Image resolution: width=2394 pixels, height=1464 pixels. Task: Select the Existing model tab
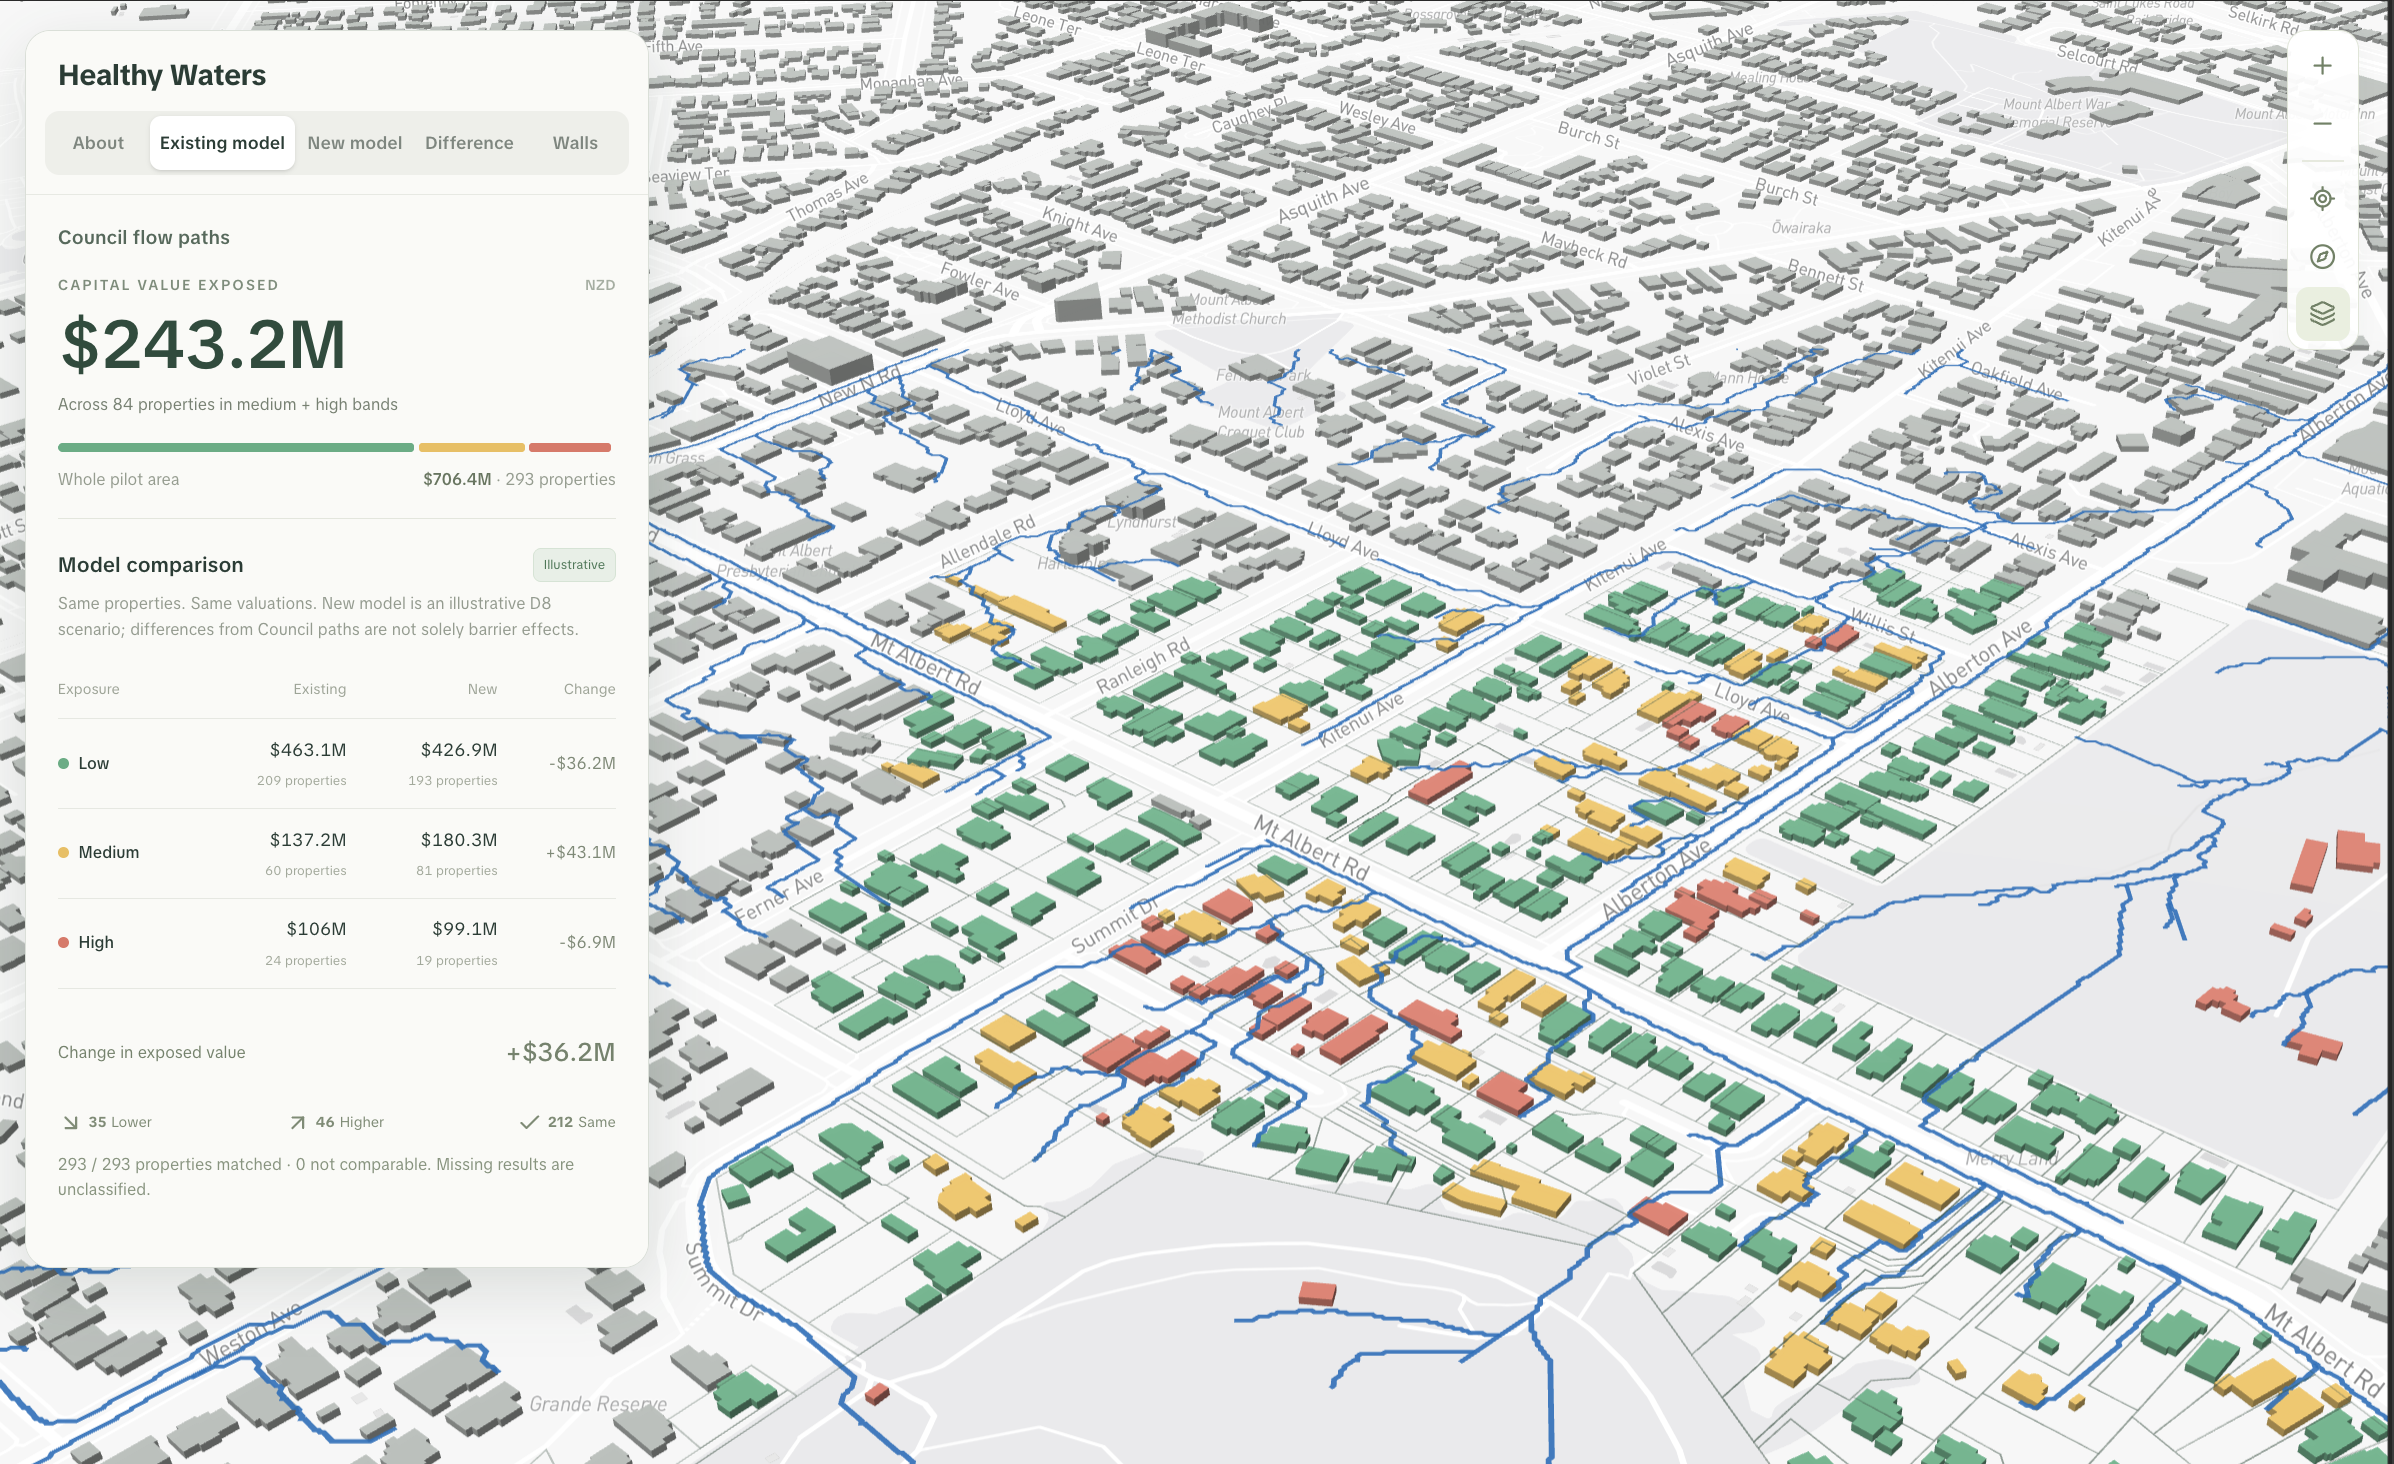222,143
